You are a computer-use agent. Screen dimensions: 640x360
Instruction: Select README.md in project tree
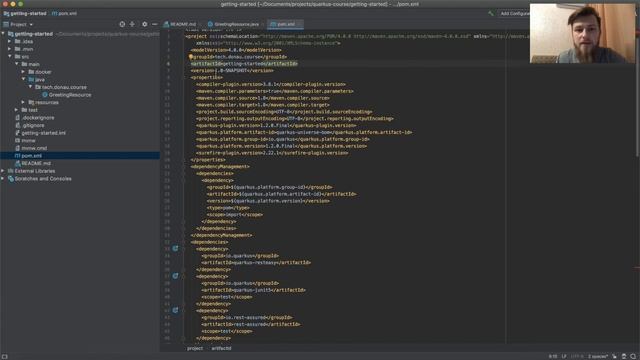[x=36, y=163]
